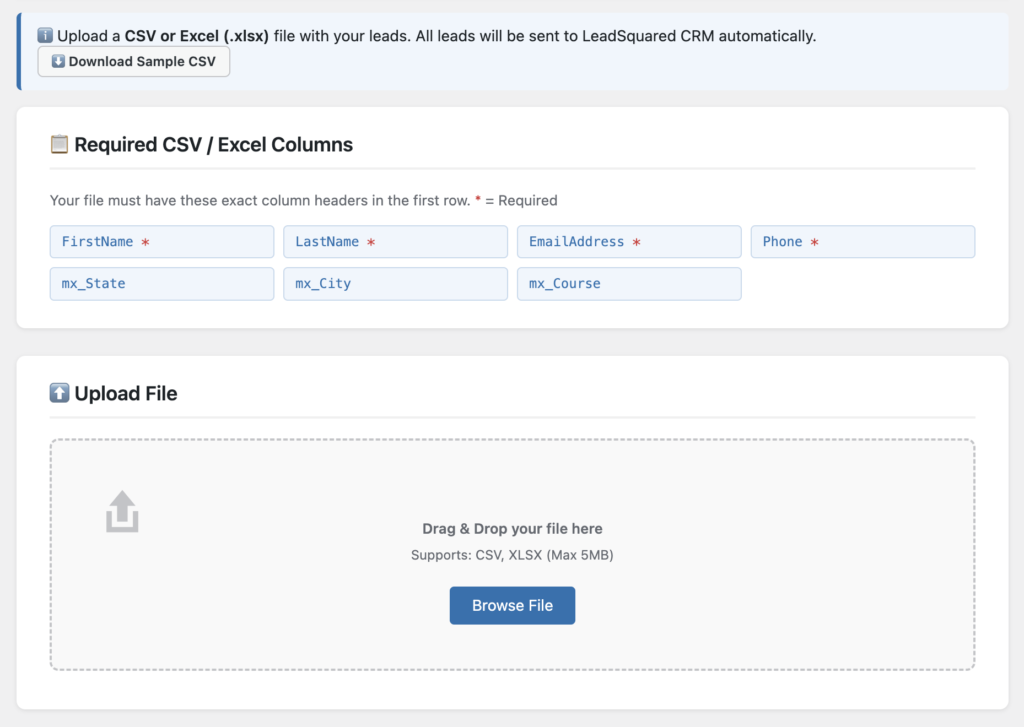Select the mx_State column chip
The width and height of the screenshot is (1024, 727).
coord(161,284)
